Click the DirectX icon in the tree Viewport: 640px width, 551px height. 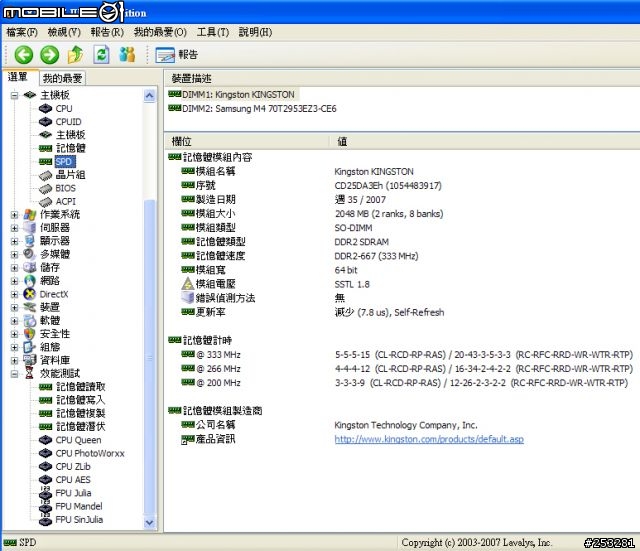(x=30, y=294)
